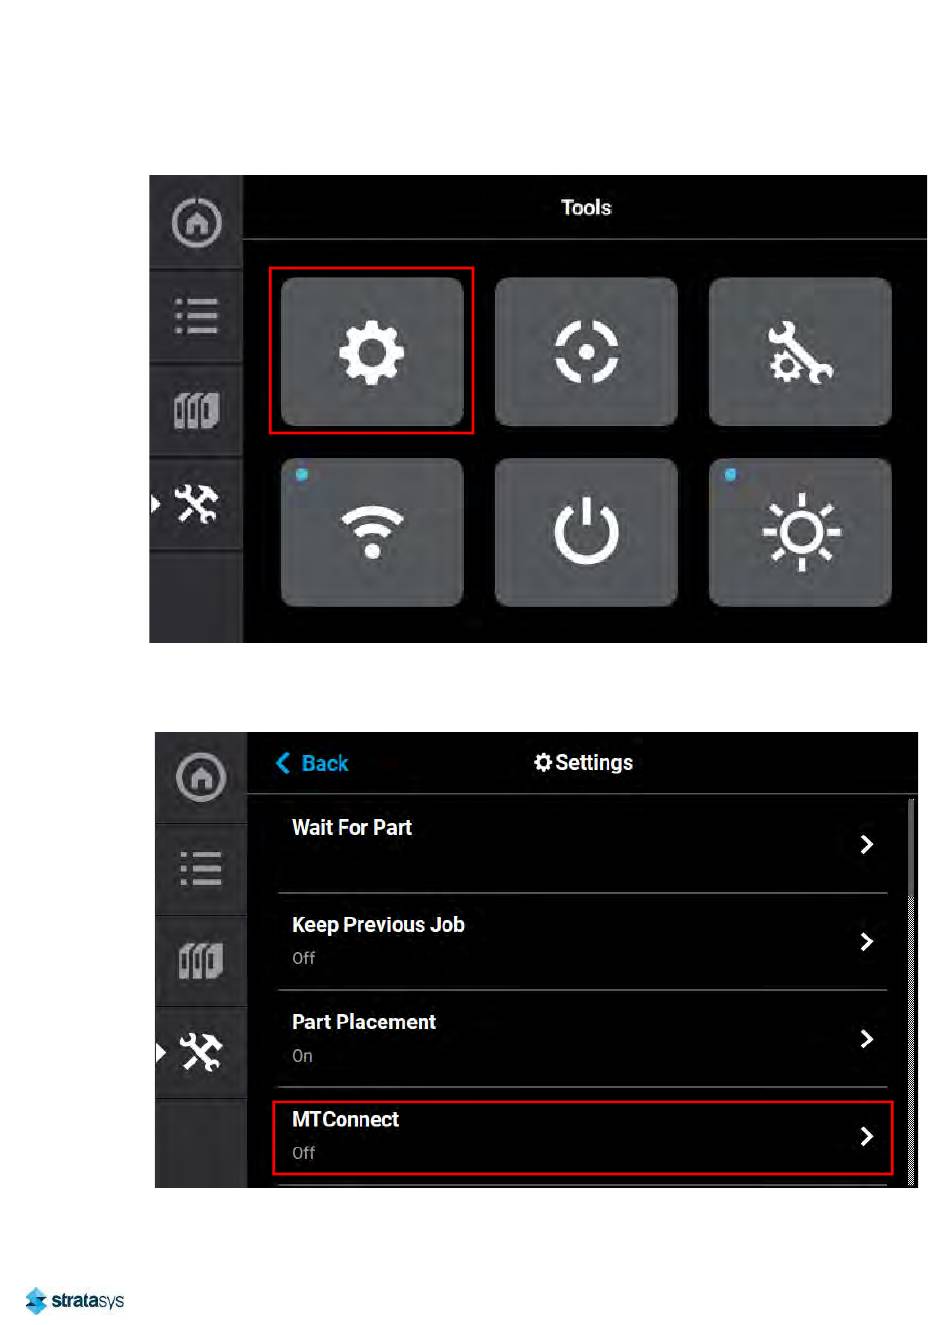Tap the power tile in Tools

[586, 532]
